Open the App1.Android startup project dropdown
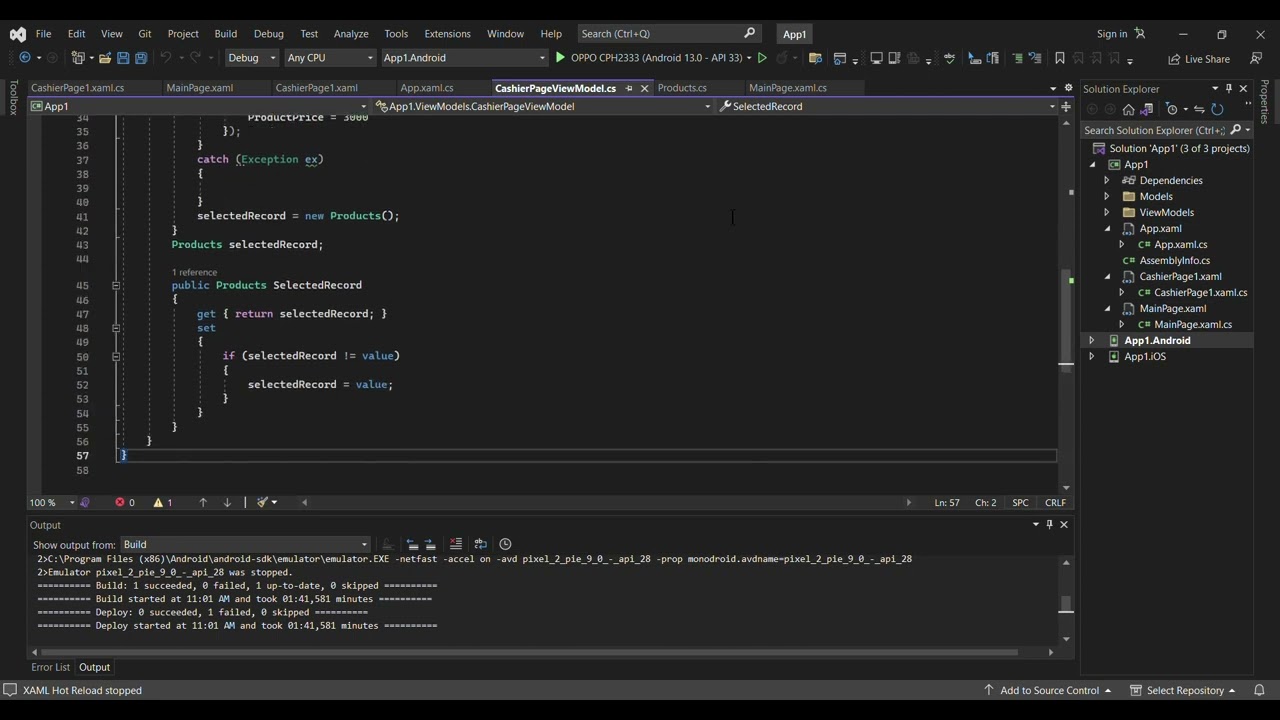Screen dimensions: 1280x720 [x=465, y=58]
